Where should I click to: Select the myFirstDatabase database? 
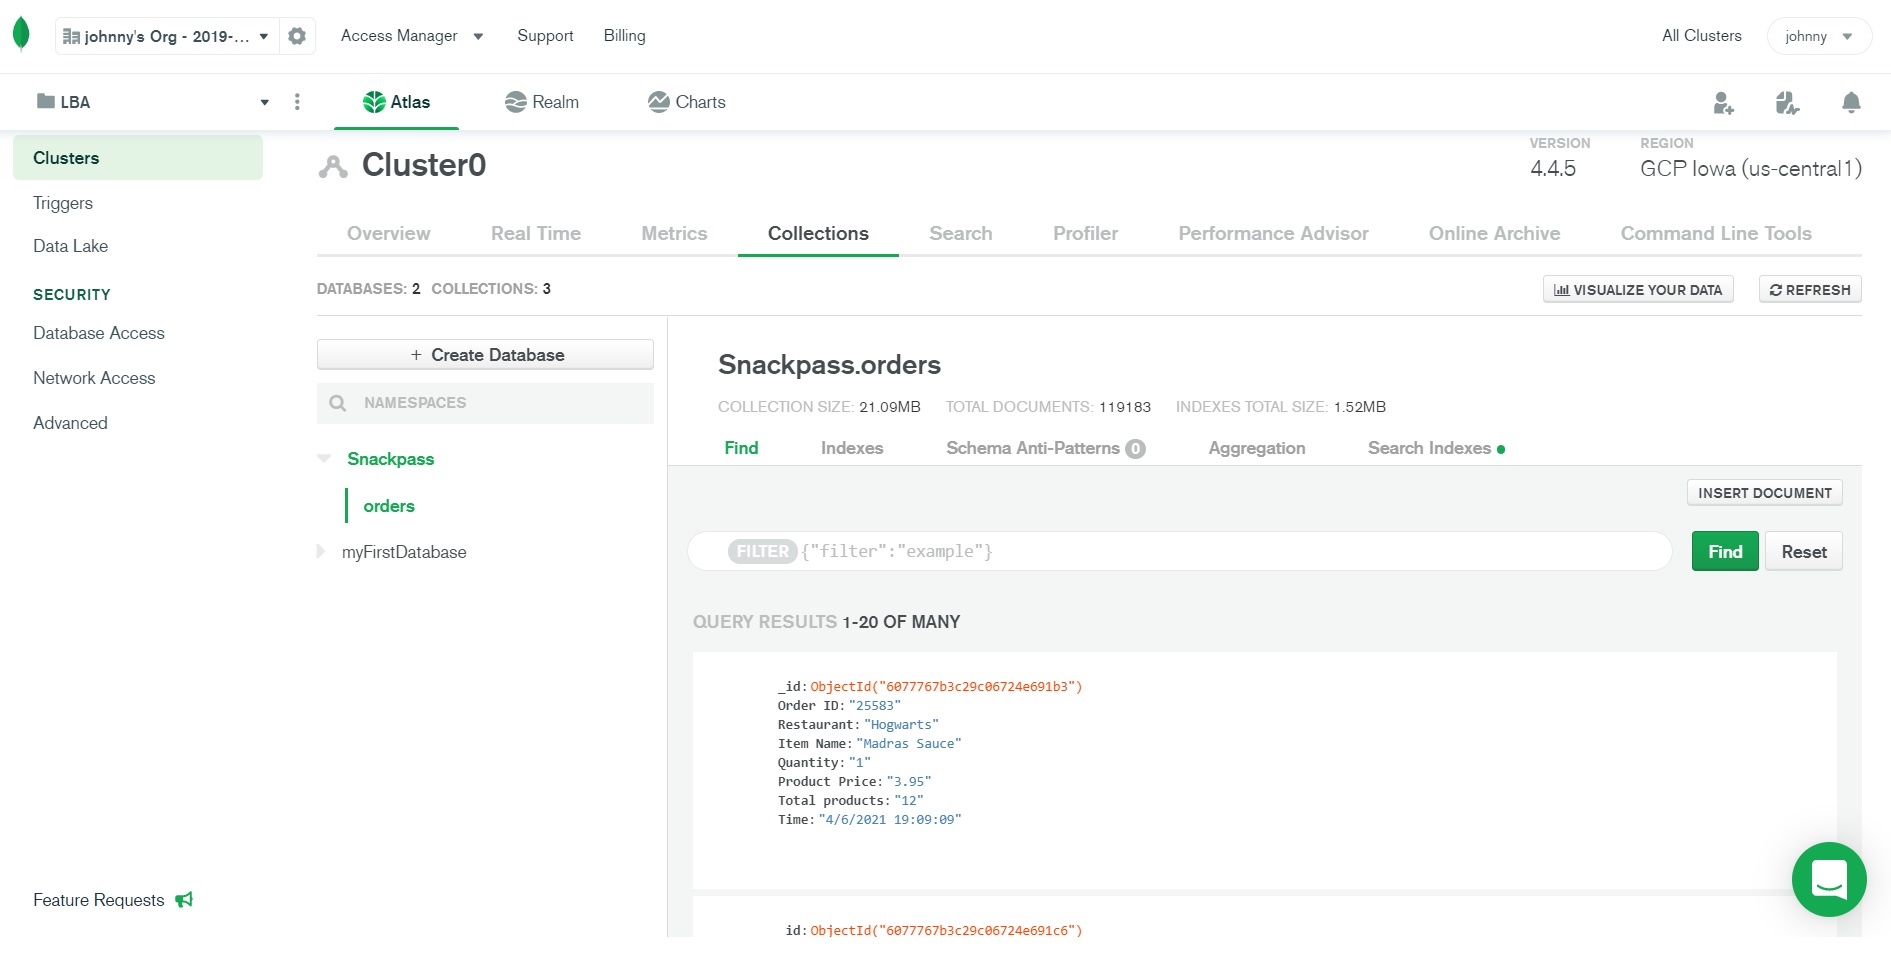[x=404, y=552]
